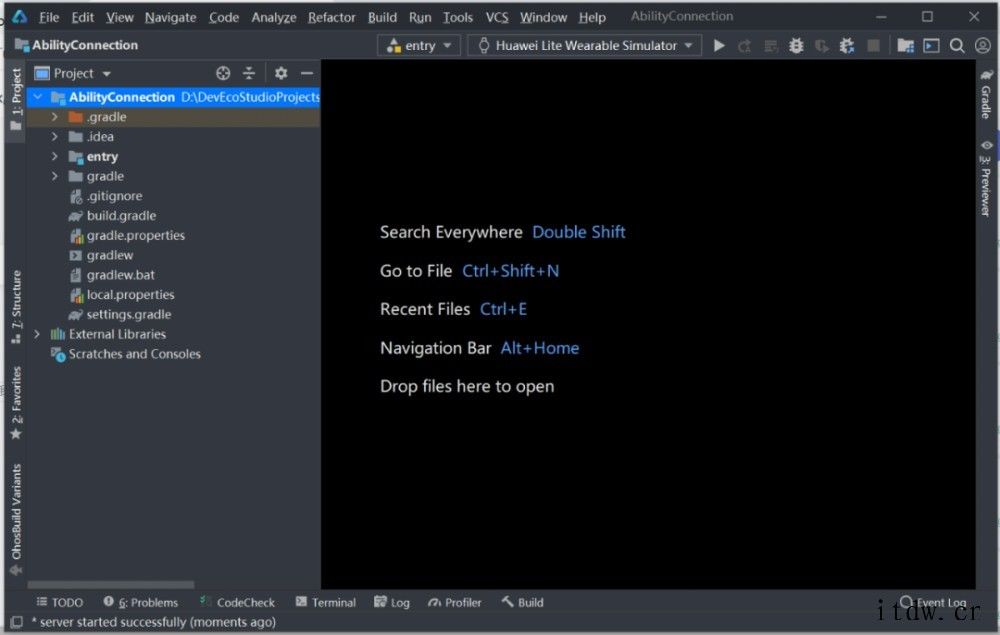Click the DevEco Studio logo icon

19,17
